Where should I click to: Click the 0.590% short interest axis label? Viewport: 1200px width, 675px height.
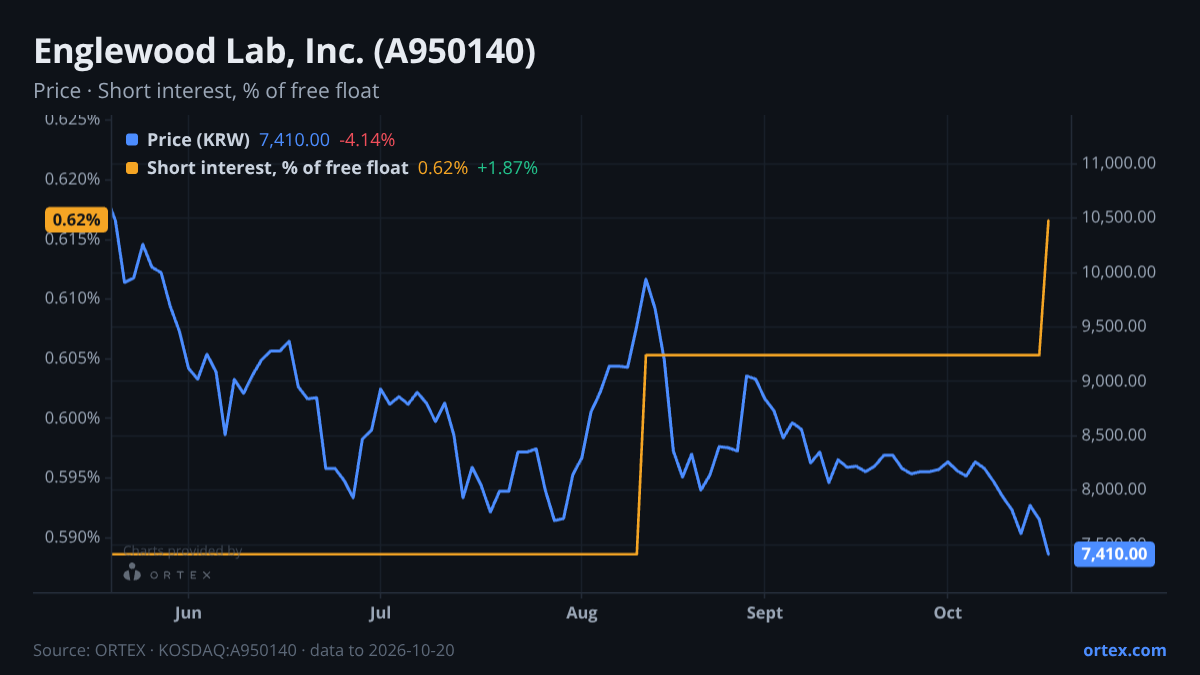click(x=72, y=537)
